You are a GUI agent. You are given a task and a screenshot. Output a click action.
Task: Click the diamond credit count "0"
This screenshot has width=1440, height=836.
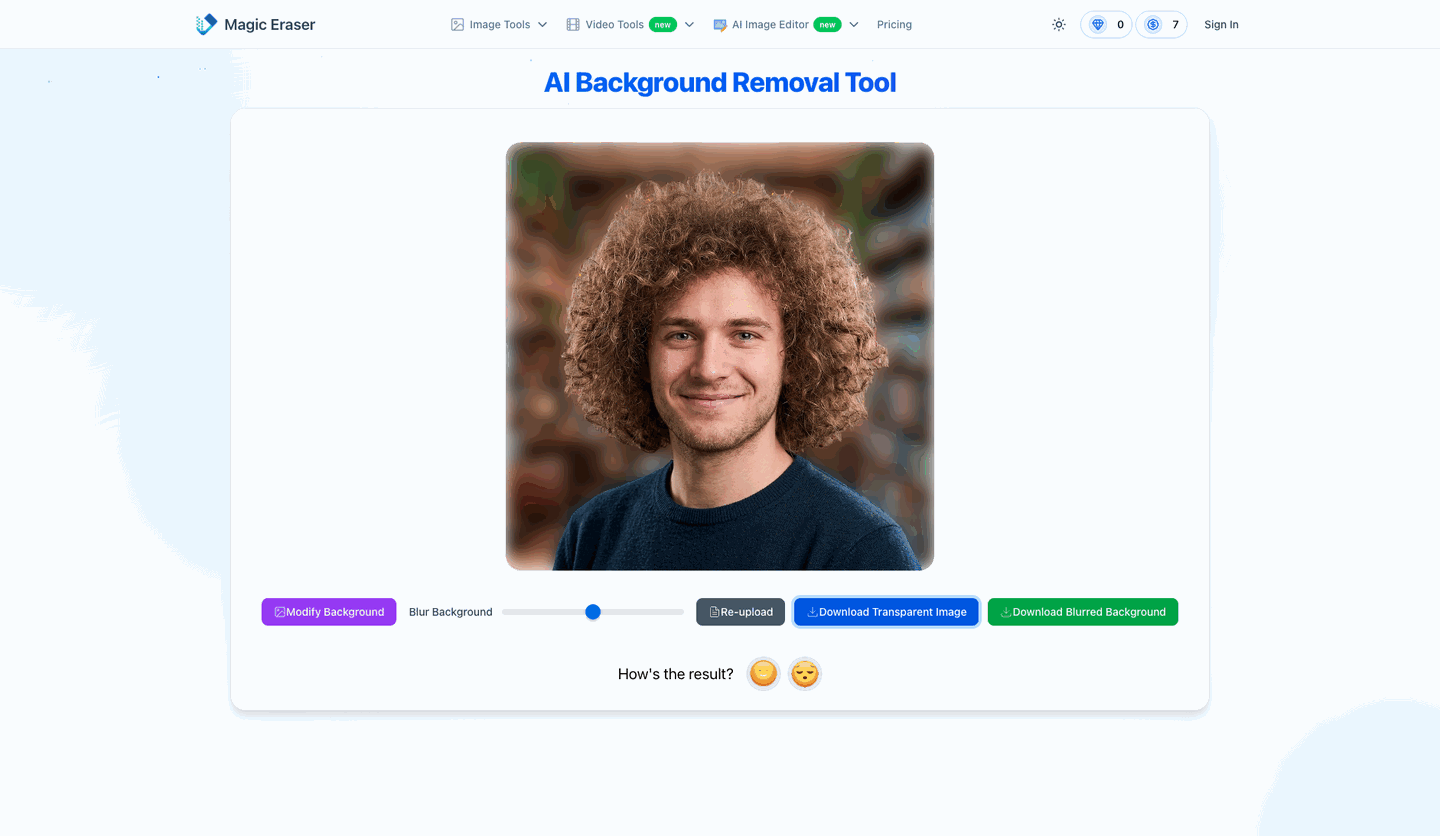tap(1120, 25)
